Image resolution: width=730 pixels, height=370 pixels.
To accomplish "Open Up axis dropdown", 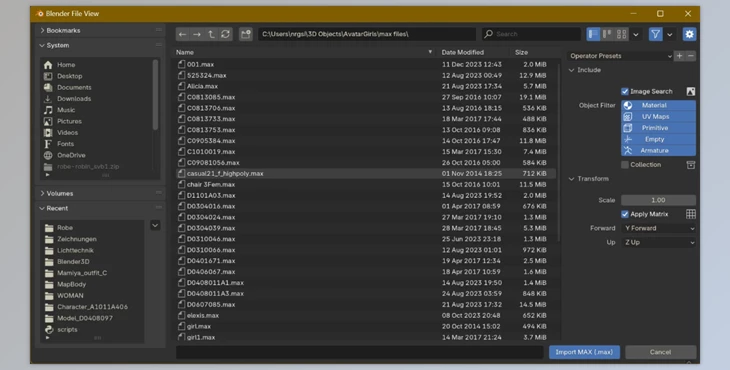I will 658,242.
